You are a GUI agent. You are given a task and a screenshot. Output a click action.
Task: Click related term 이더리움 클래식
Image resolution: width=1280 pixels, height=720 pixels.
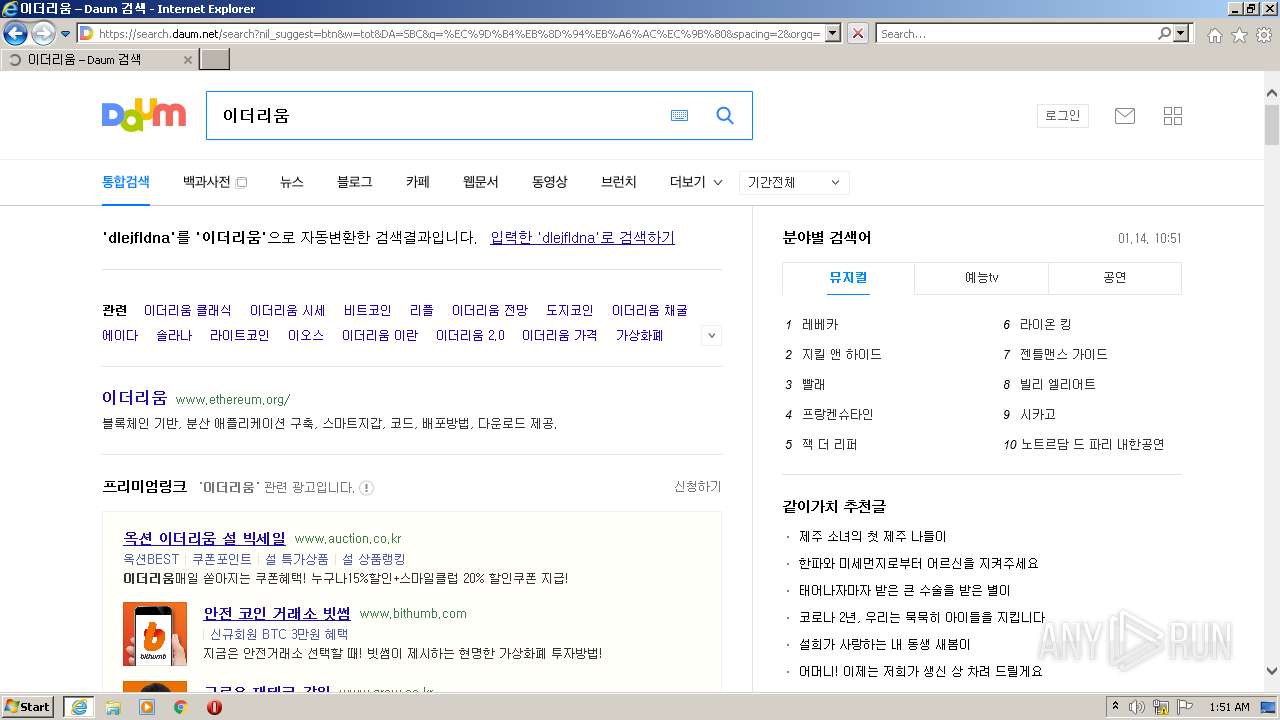(188, 311)
